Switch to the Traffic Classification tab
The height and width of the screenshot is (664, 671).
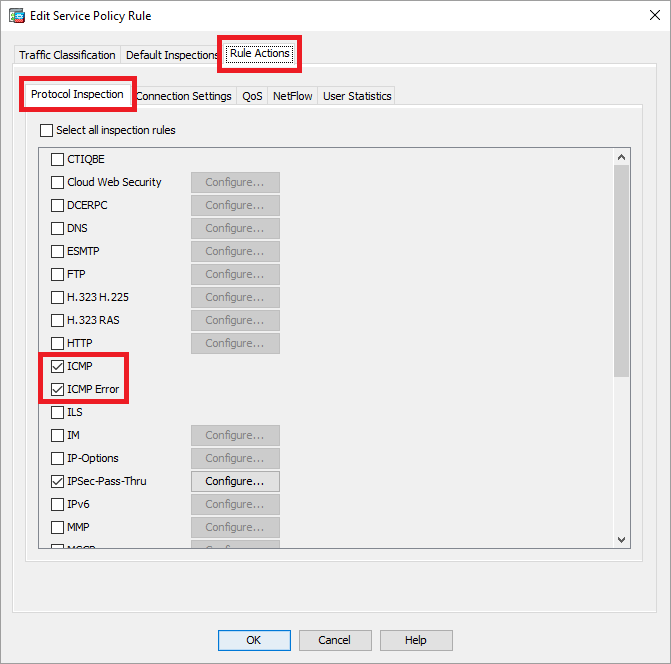[68, 55]
